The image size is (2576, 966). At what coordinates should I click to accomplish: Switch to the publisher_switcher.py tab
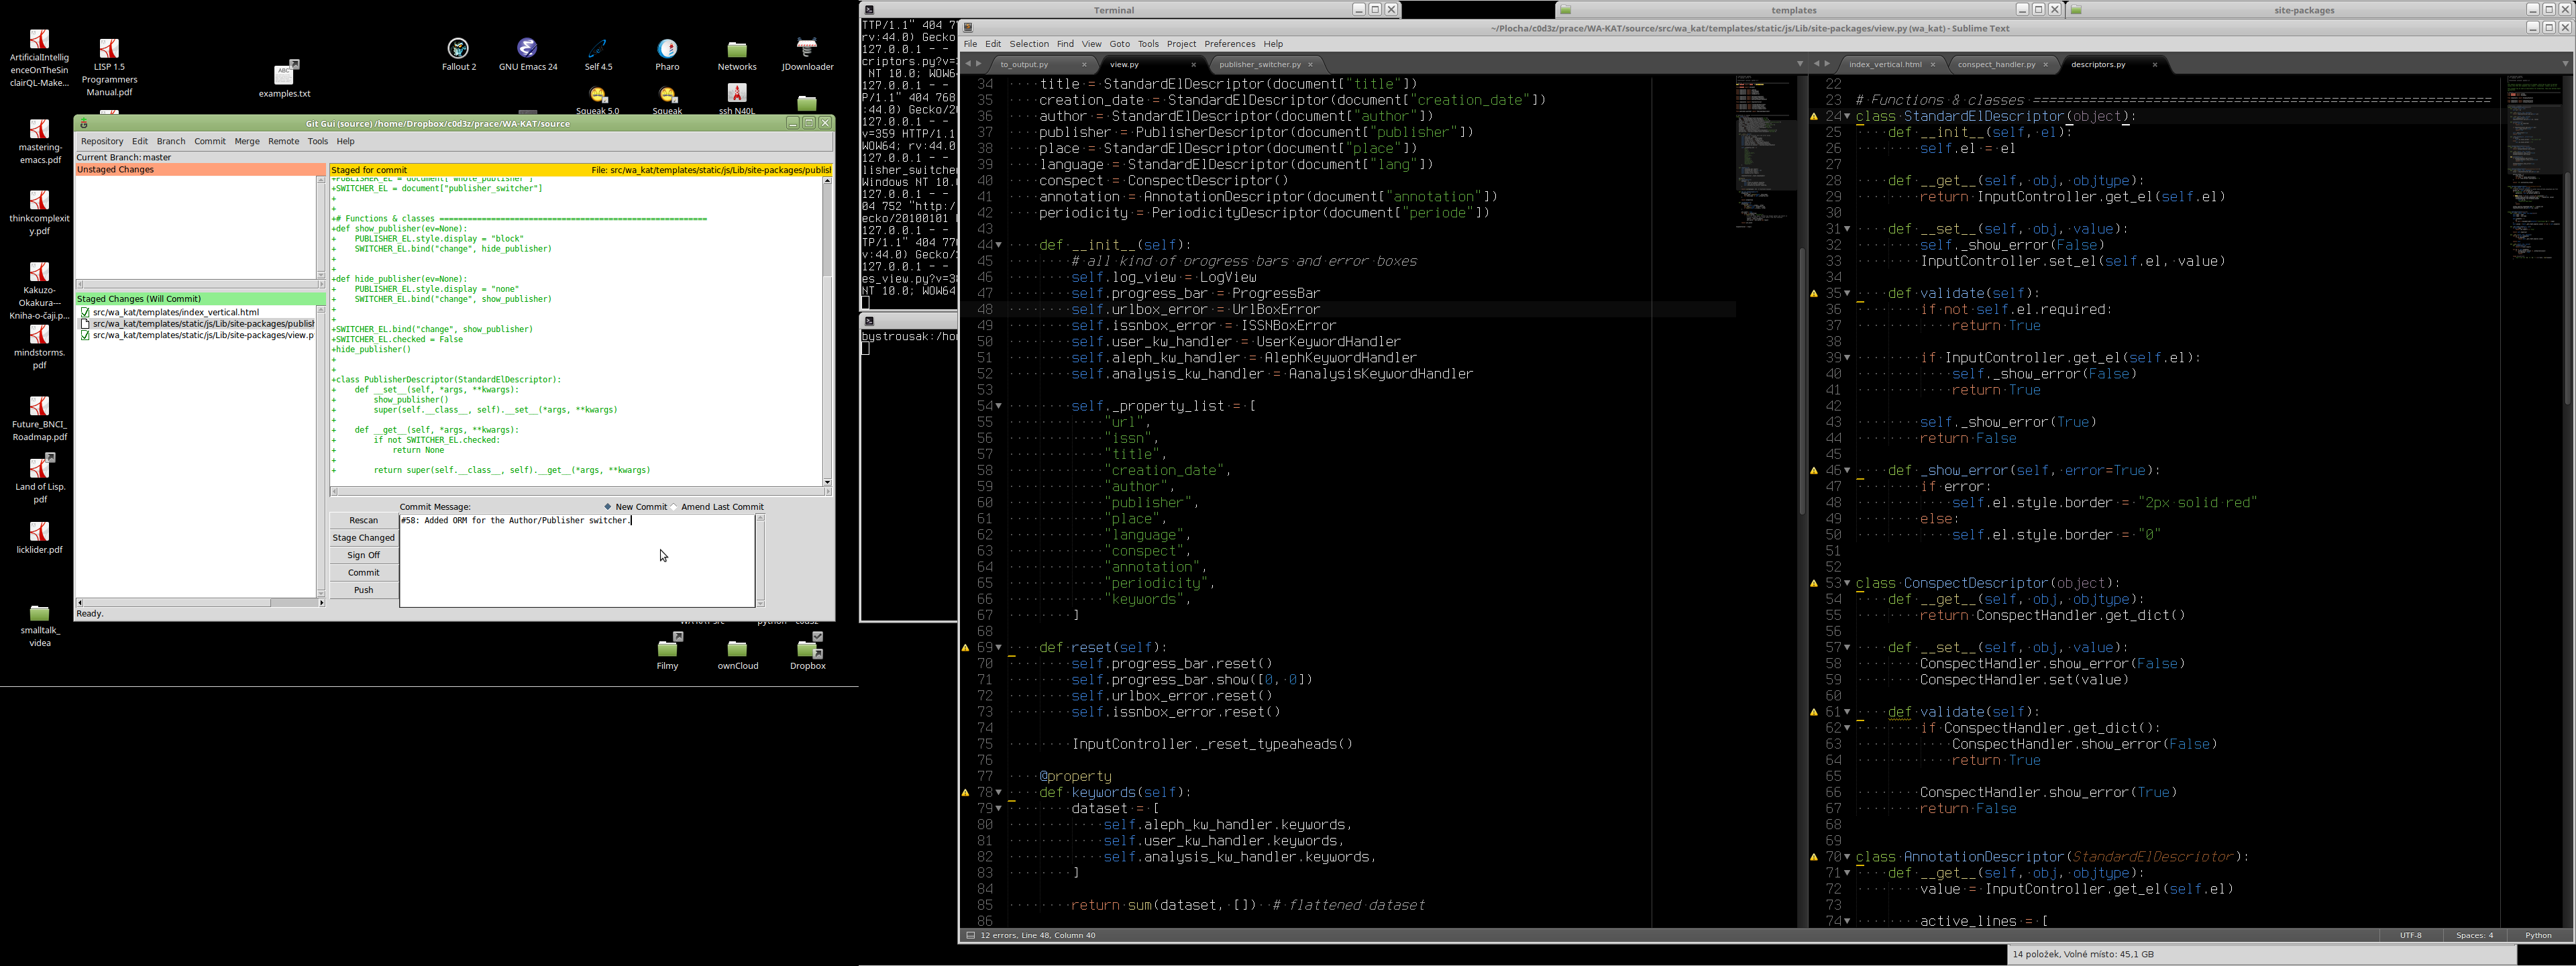1260,65
